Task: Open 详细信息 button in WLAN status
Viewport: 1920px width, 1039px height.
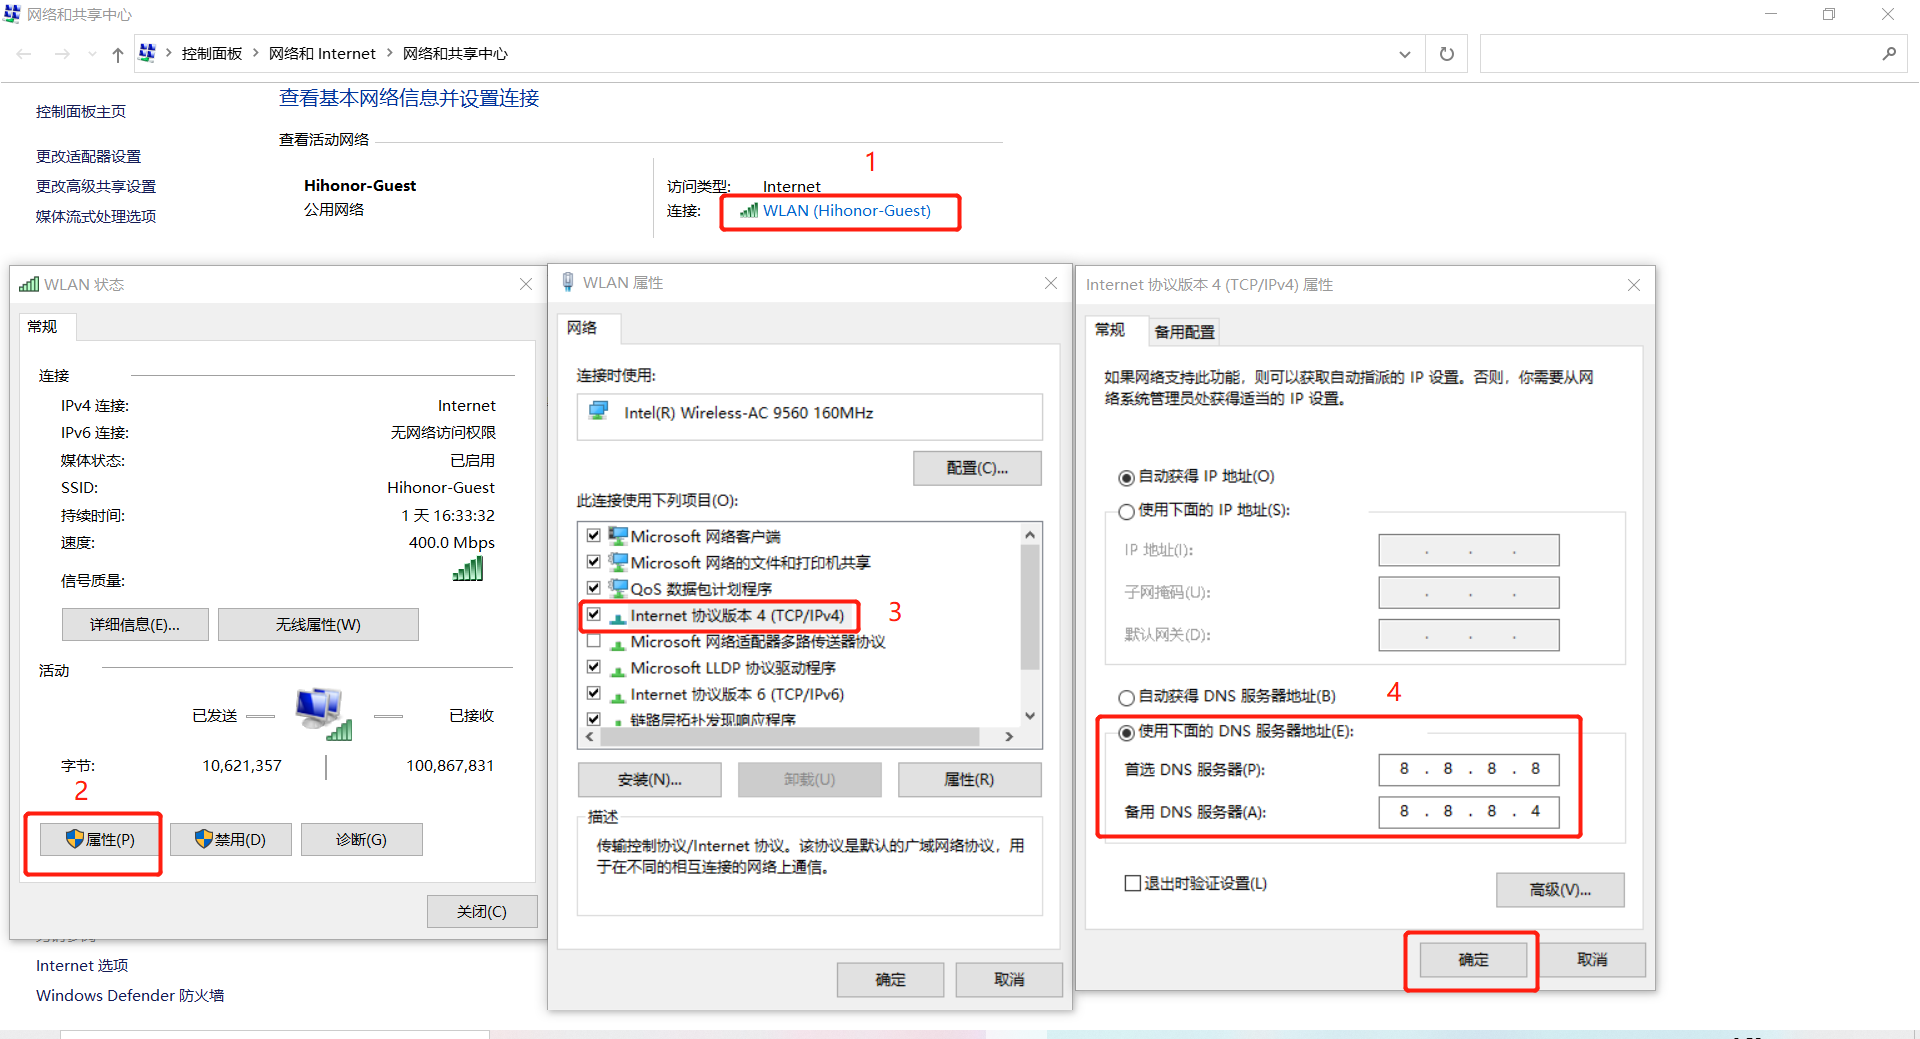Action: pos(135,625)
